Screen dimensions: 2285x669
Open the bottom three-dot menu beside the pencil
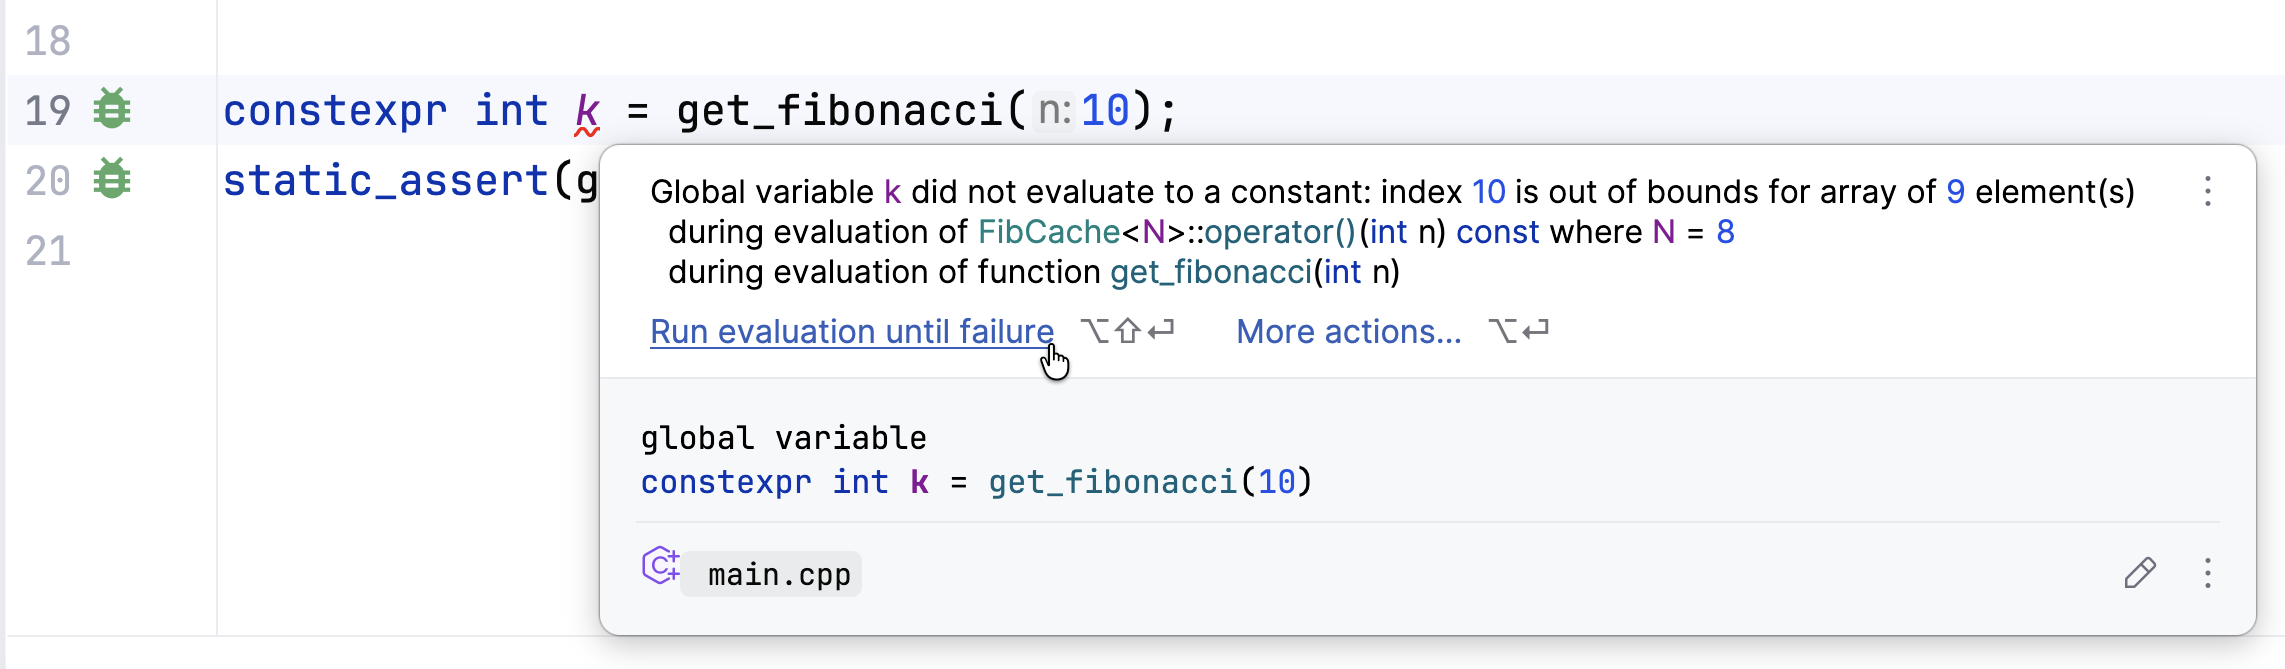coord(2207,573)
